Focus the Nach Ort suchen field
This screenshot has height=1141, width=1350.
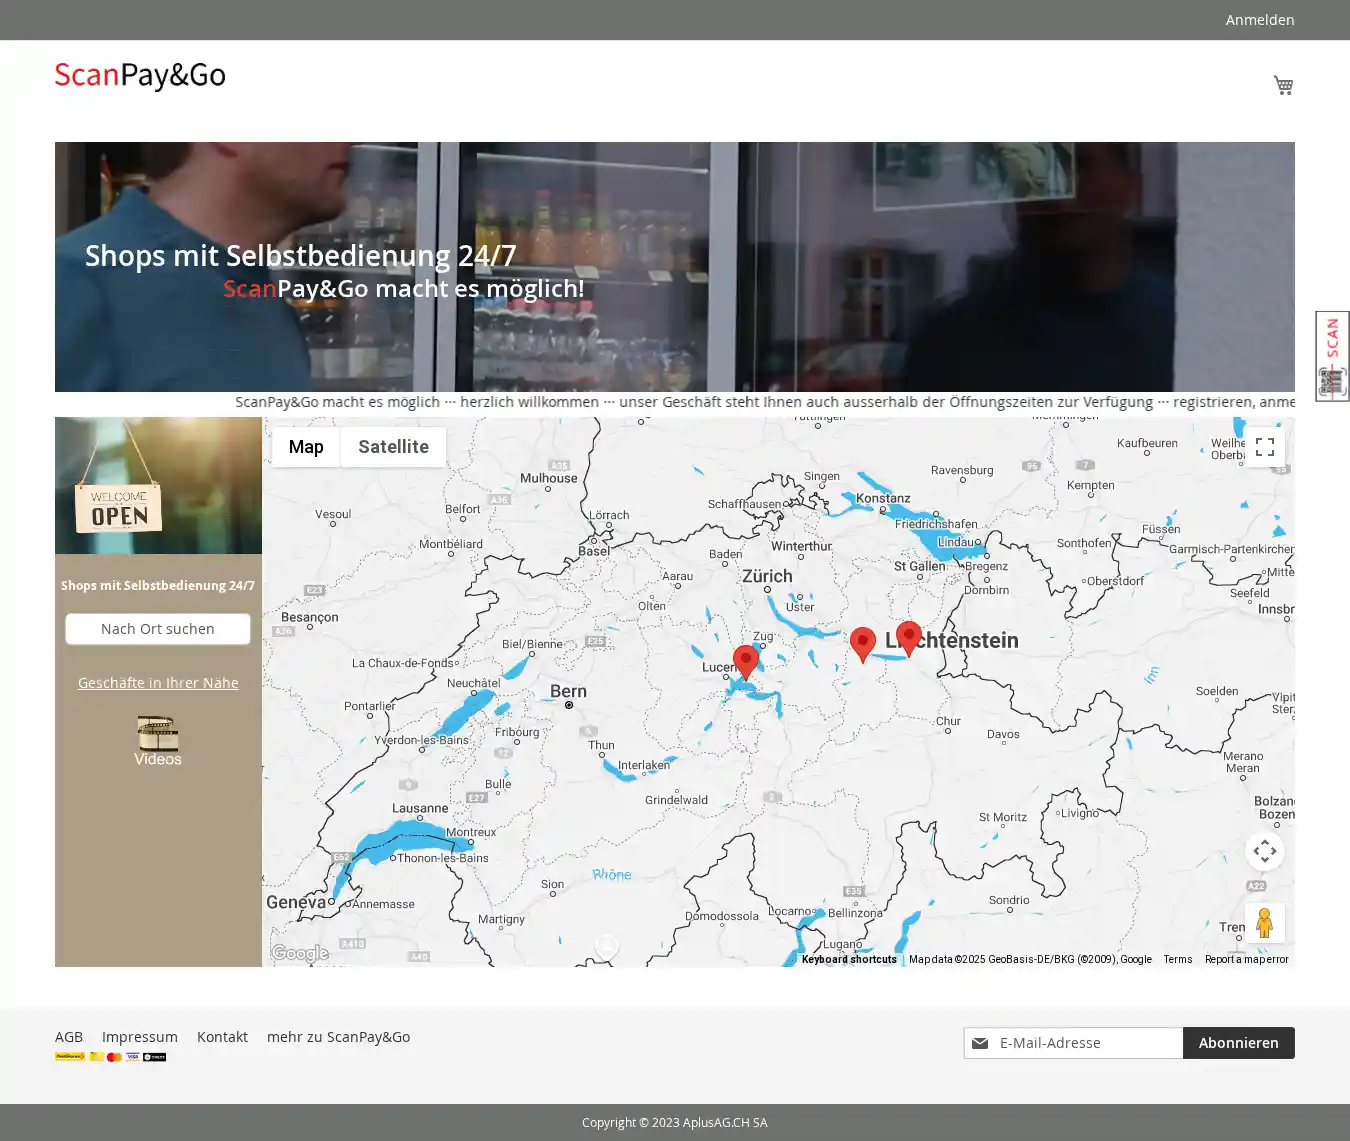coord(158,629)
